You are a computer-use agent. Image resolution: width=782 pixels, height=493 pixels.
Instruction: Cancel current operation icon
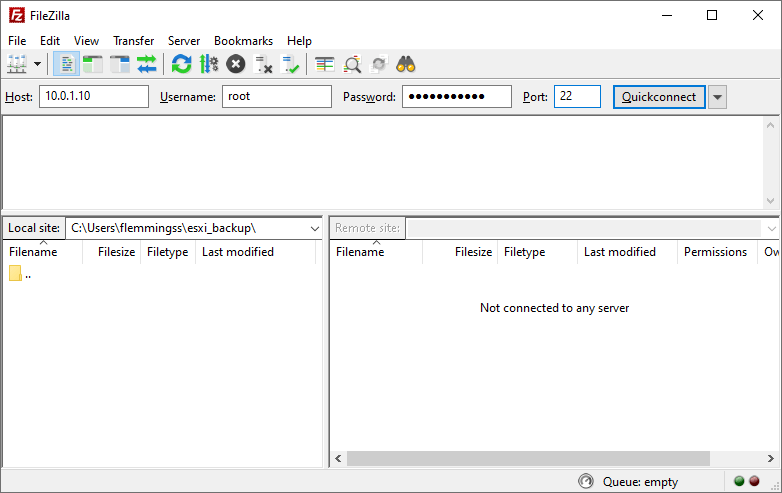[x=236, y=64]
